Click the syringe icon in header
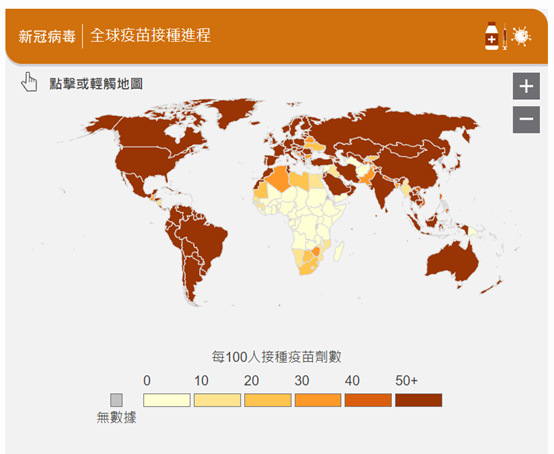Screen dimensions: 554x454 coord(505,36)
